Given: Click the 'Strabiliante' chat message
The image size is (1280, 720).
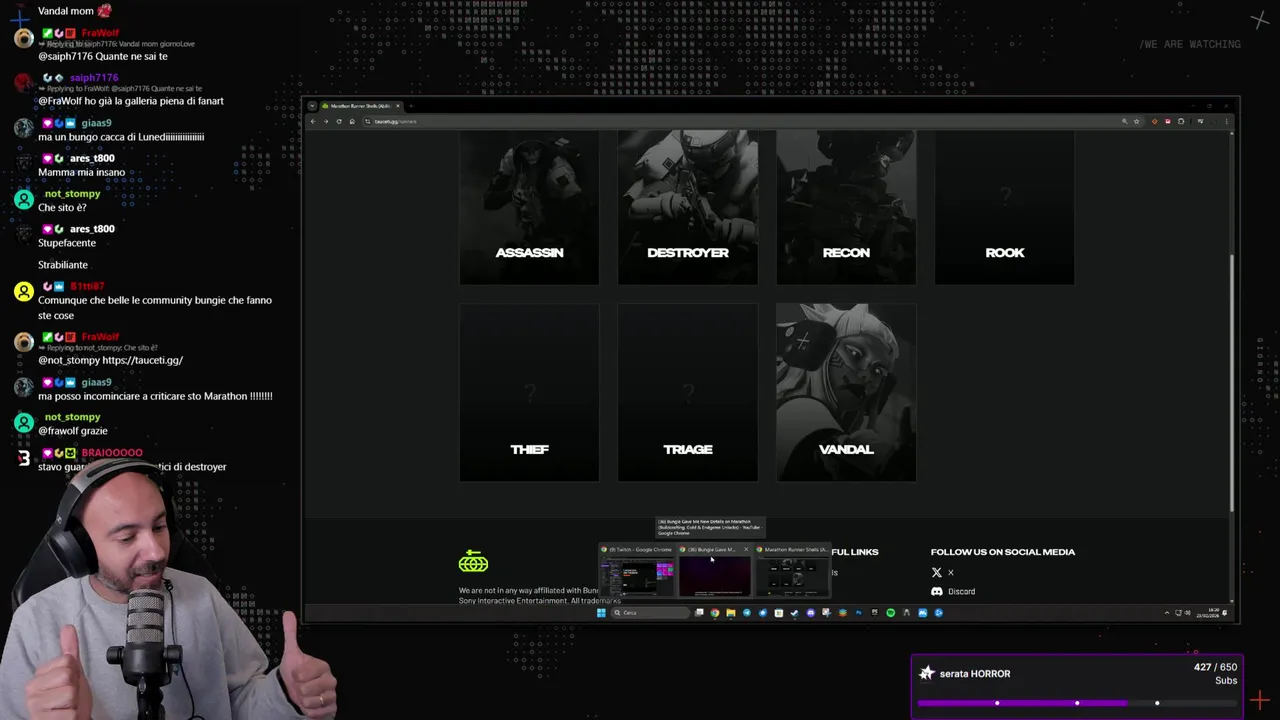Looking at the screenshot, I should (63, 265).
